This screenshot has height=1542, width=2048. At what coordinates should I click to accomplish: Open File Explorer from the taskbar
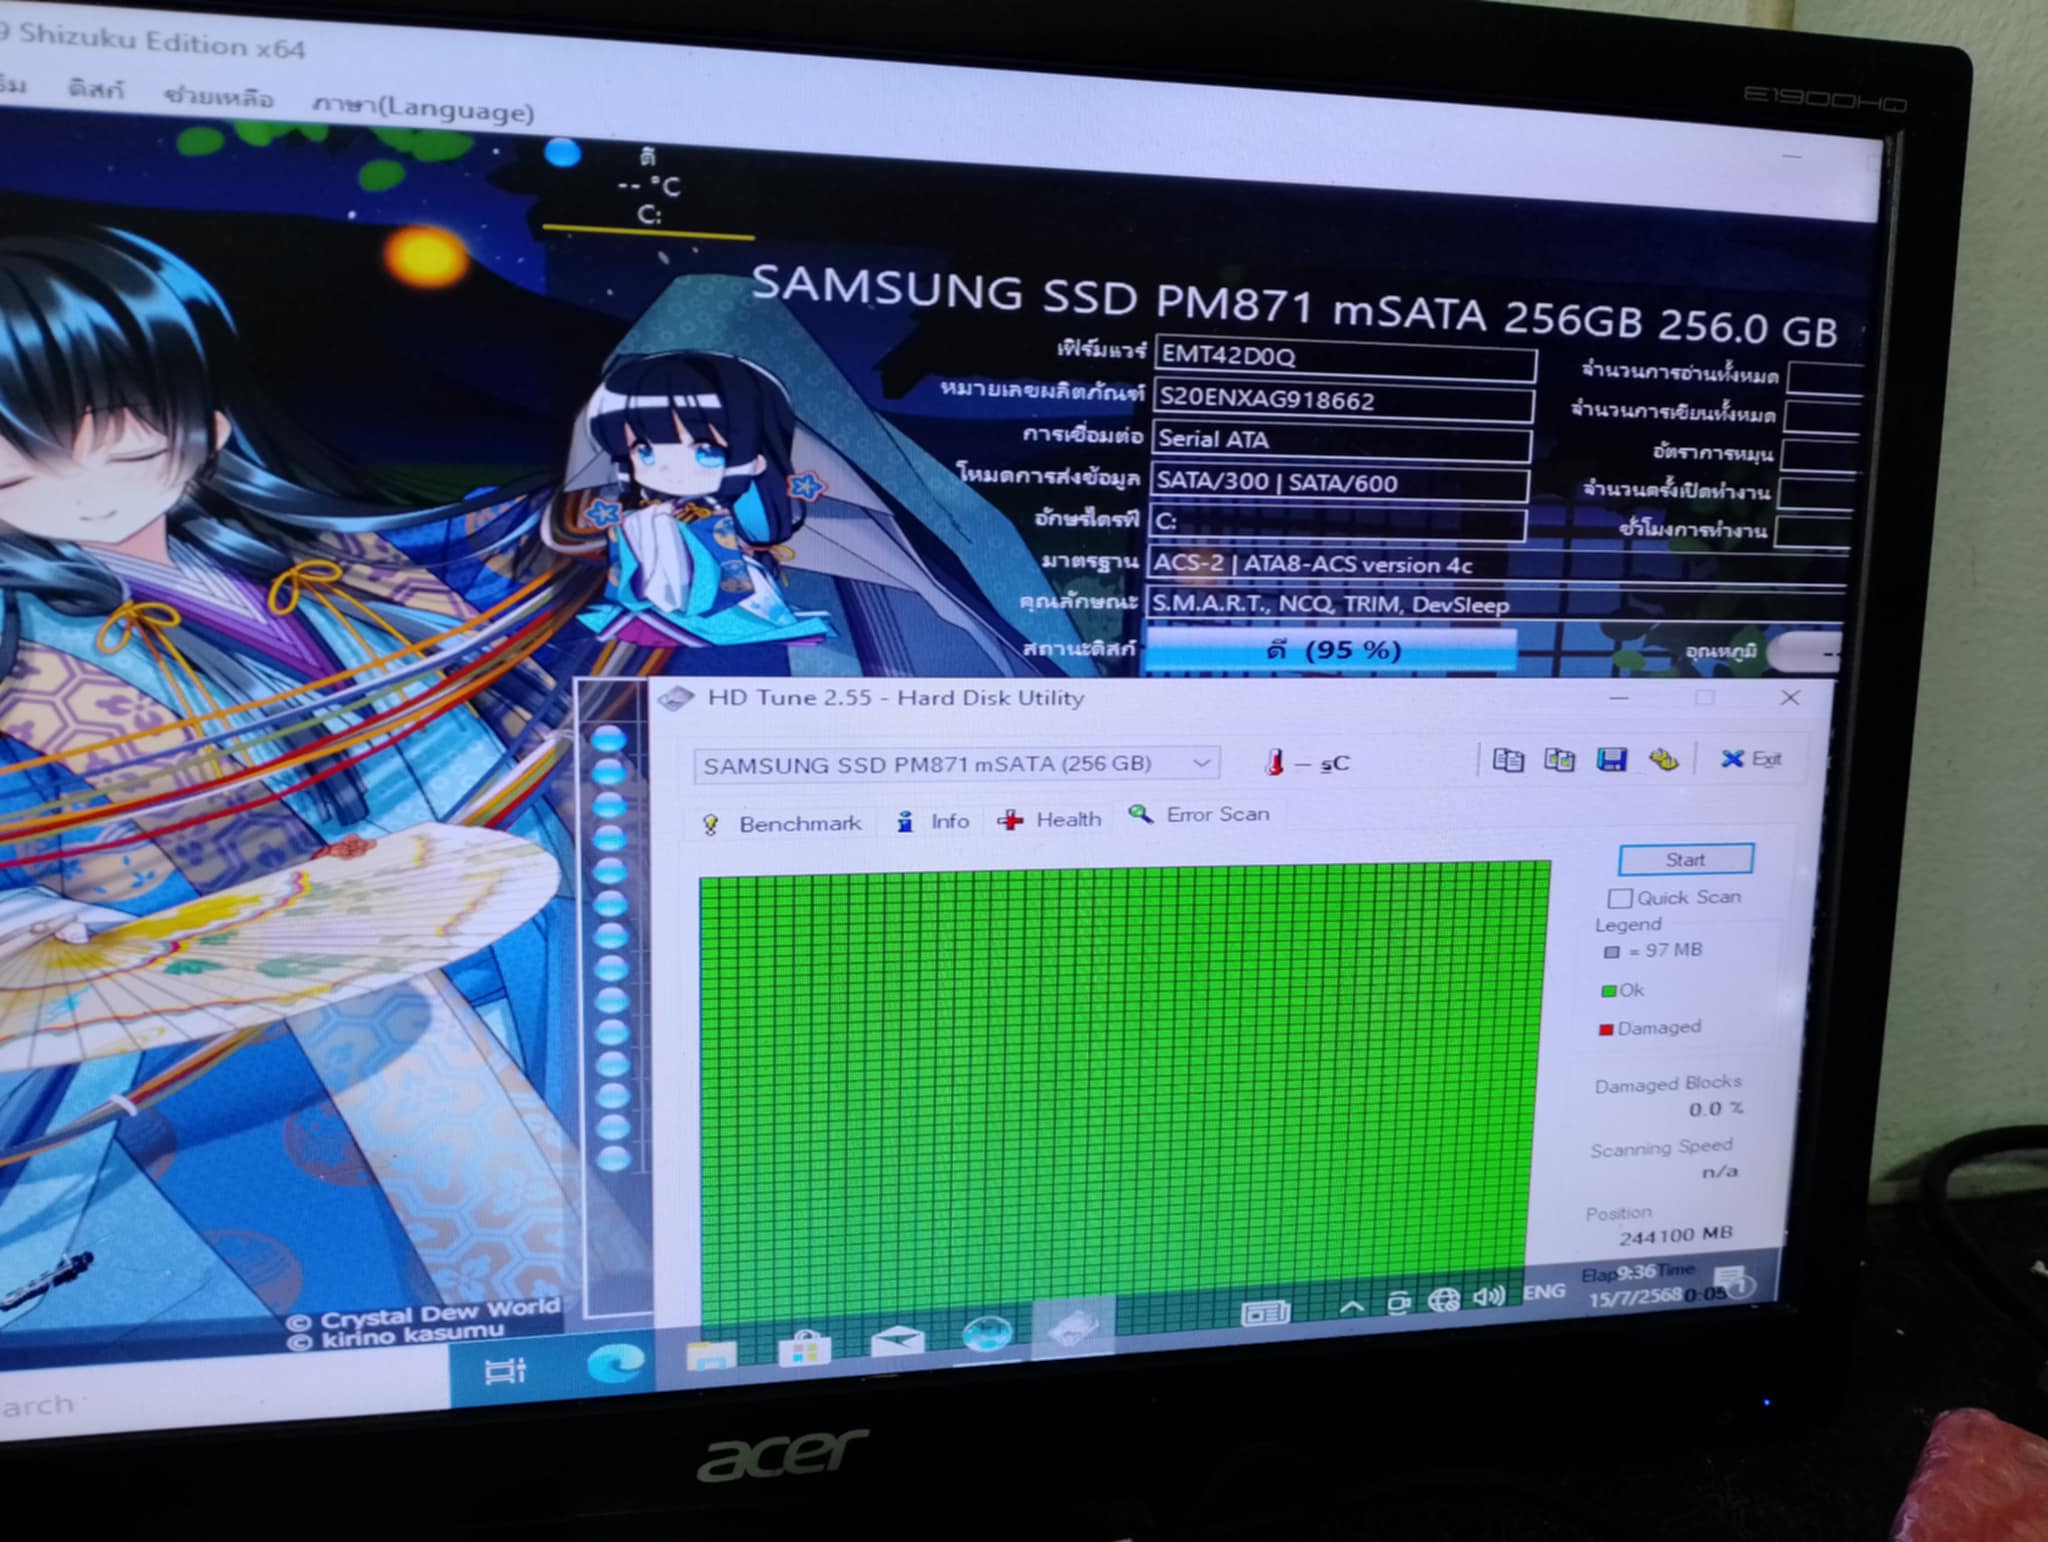point(711,1356)
